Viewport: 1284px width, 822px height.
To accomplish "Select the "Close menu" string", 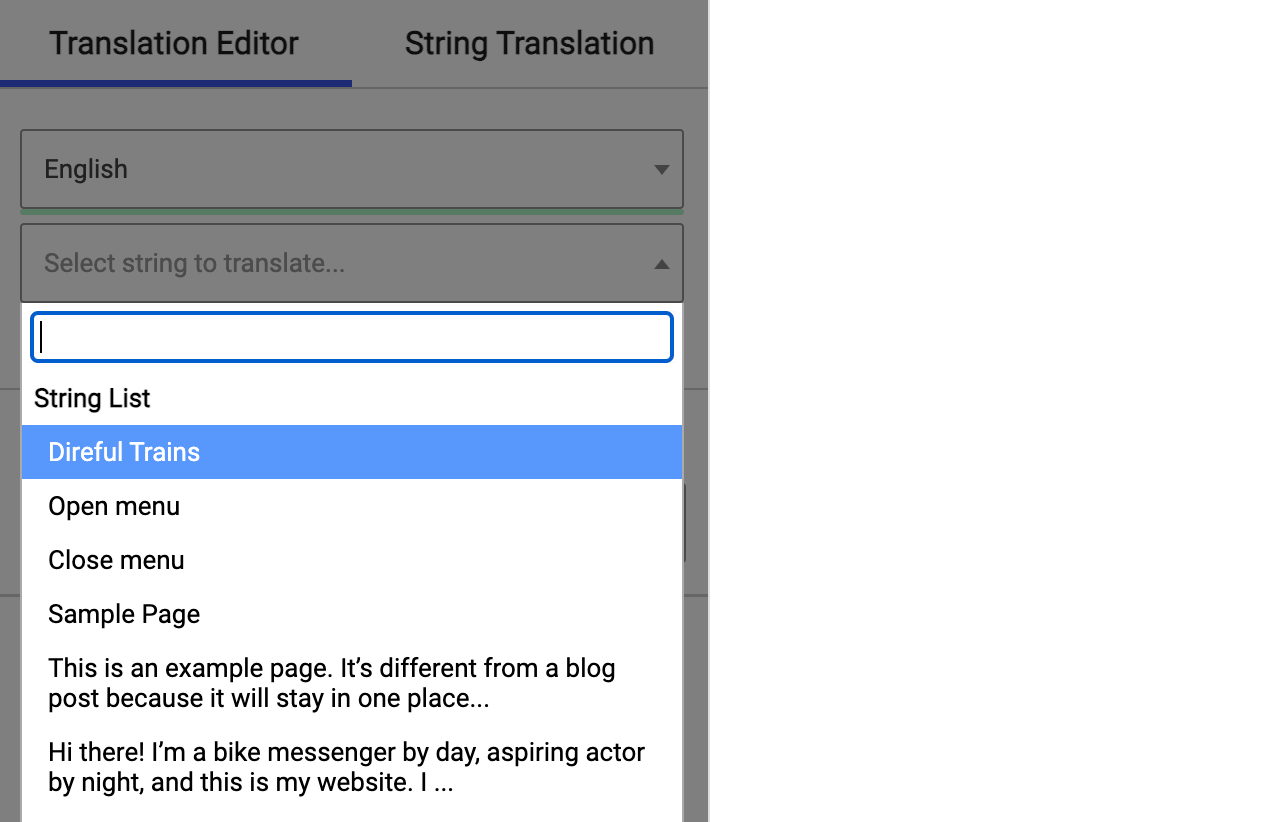I will tap(116, 560).
